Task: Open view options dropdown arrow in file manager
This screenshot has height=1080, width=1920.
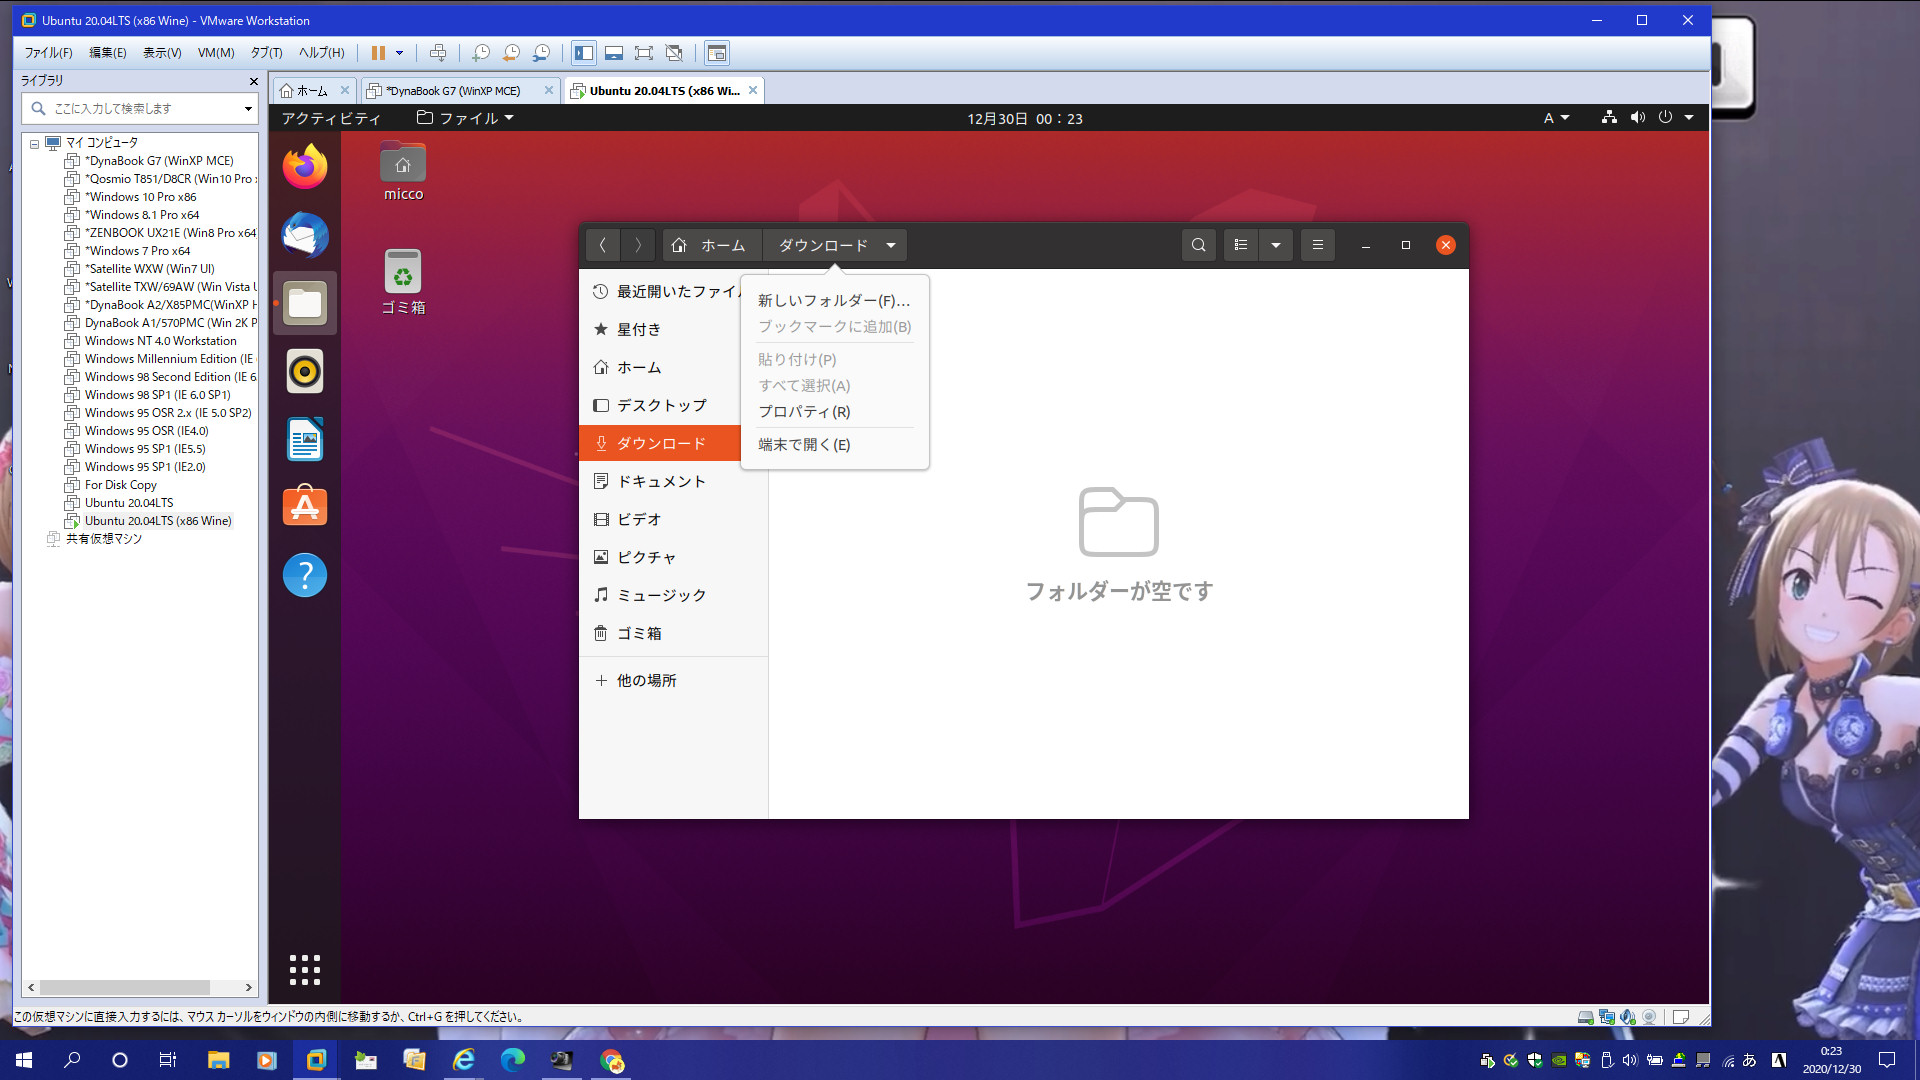Action: coord(1276,245)
